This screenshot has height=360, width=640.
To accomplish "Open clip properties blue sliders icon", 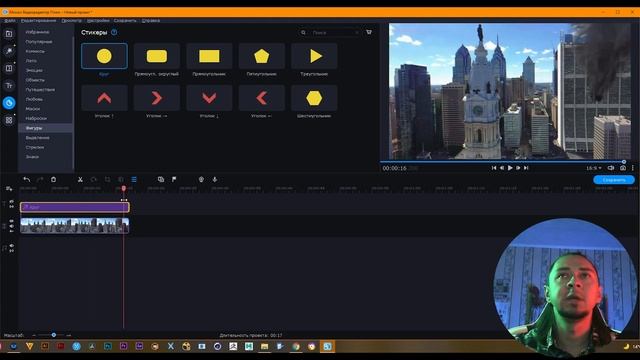I will click(134, 180).
